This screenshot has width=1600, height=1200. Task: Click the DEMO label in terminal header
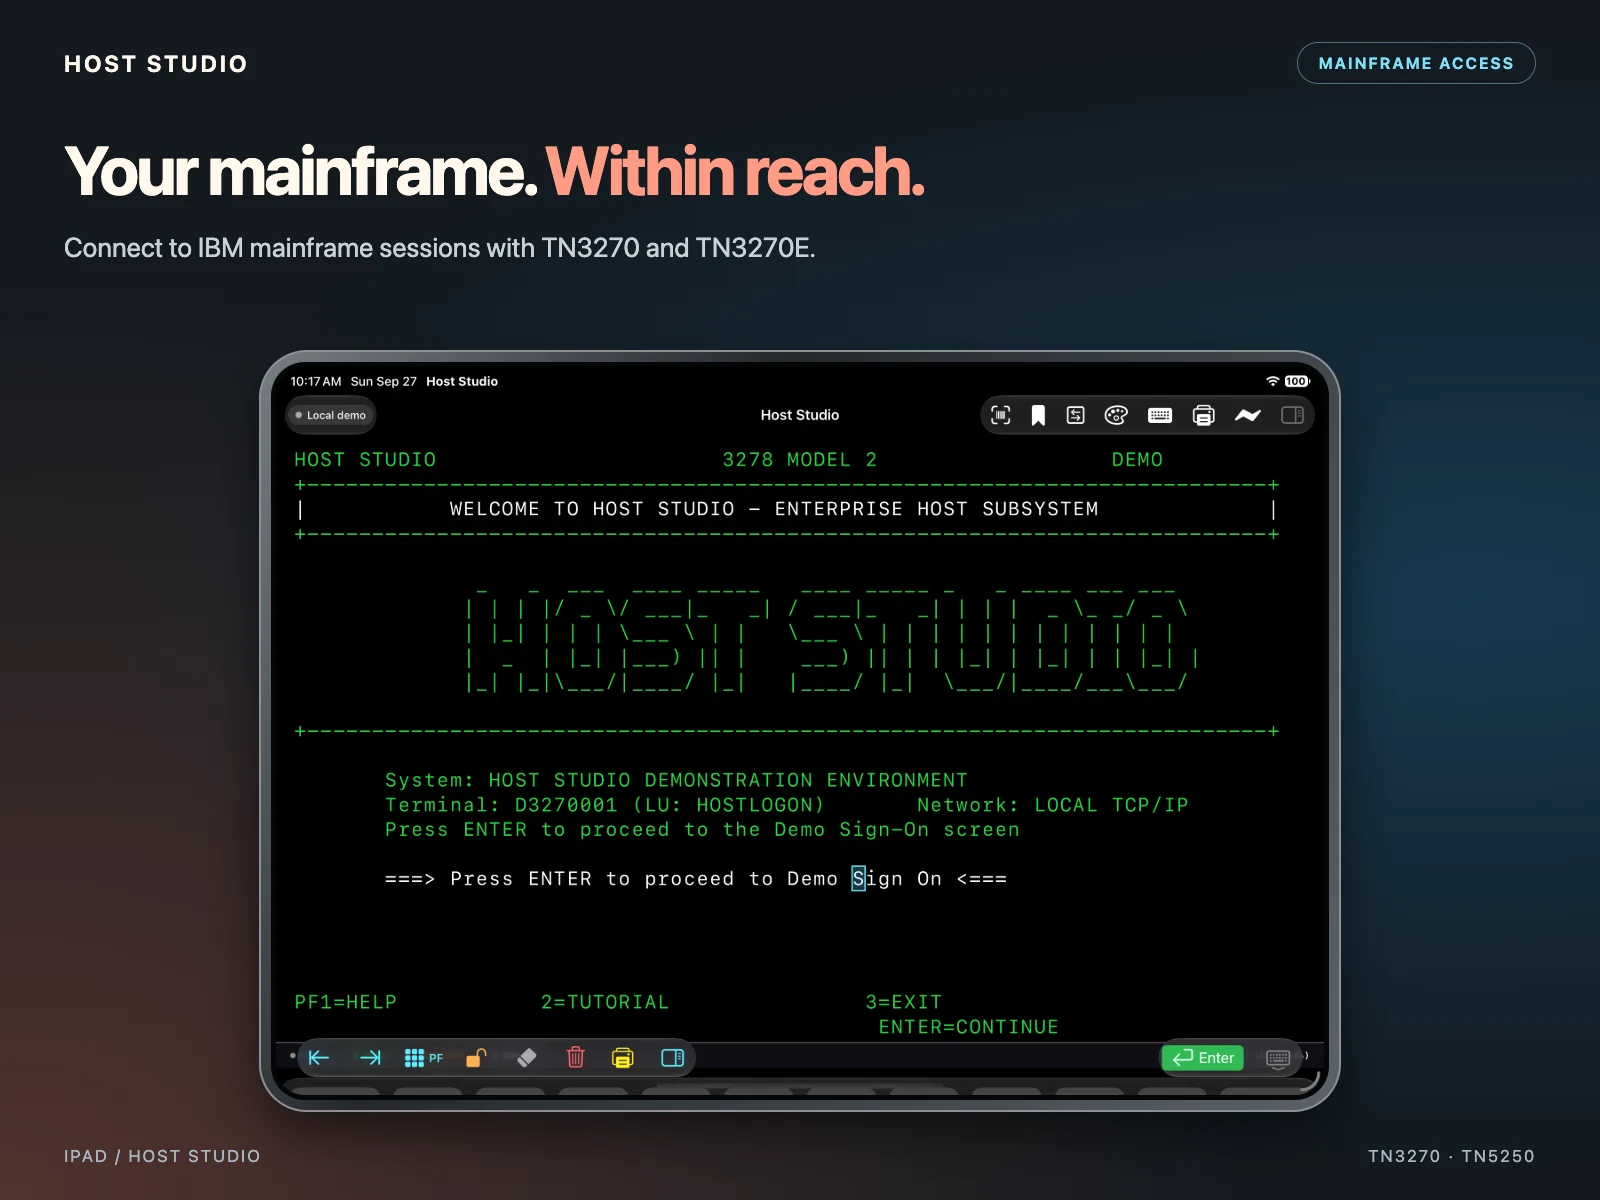tap(1137, 460)
